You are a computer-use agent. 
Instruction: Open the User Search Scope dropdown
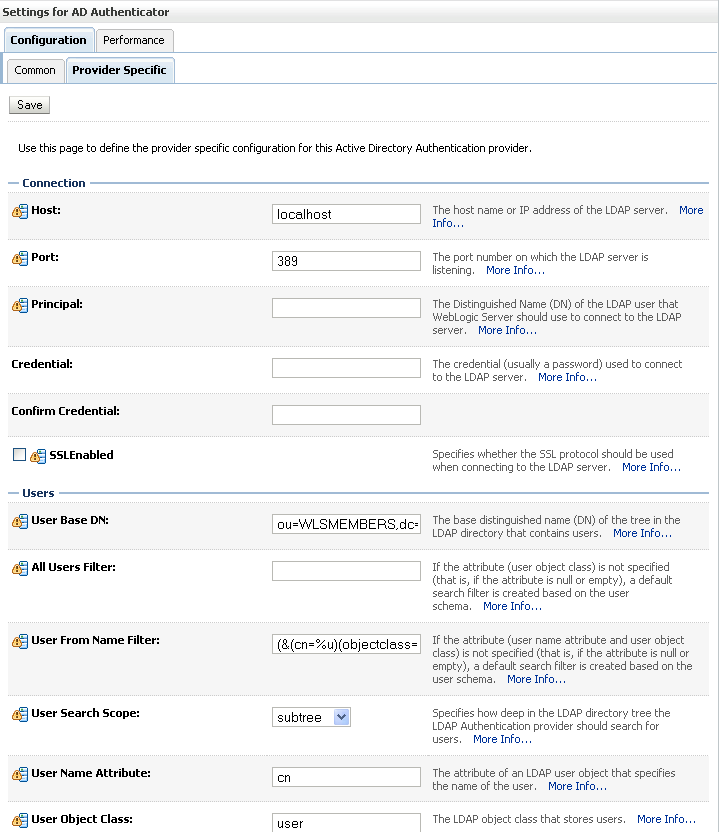311,717
